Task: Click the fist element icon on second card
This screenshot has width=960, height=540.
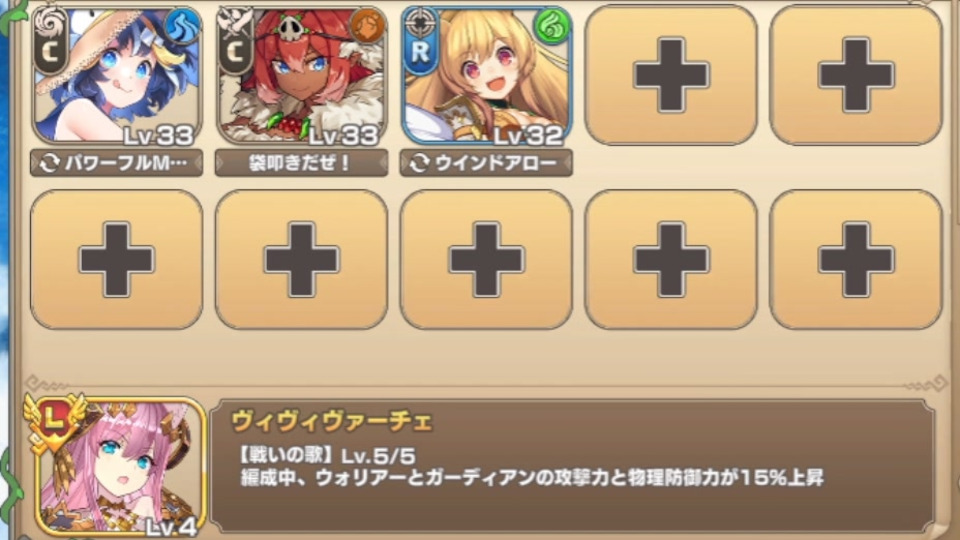Action: pos(367,26)
